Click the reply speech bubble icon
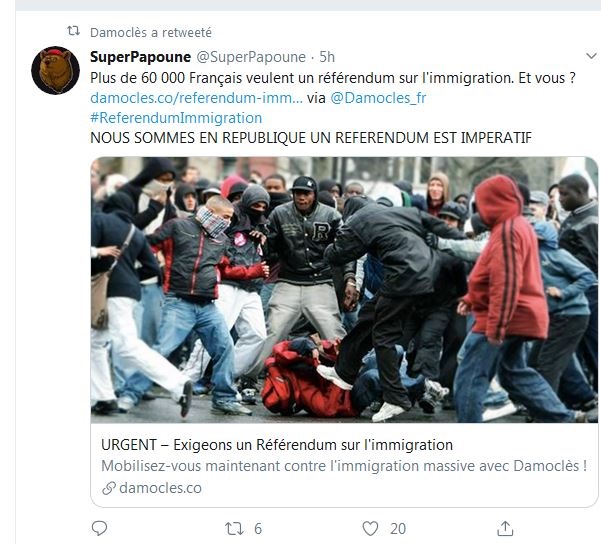The height and width of the screenshot is (544, 601). (x=99, y=528)
